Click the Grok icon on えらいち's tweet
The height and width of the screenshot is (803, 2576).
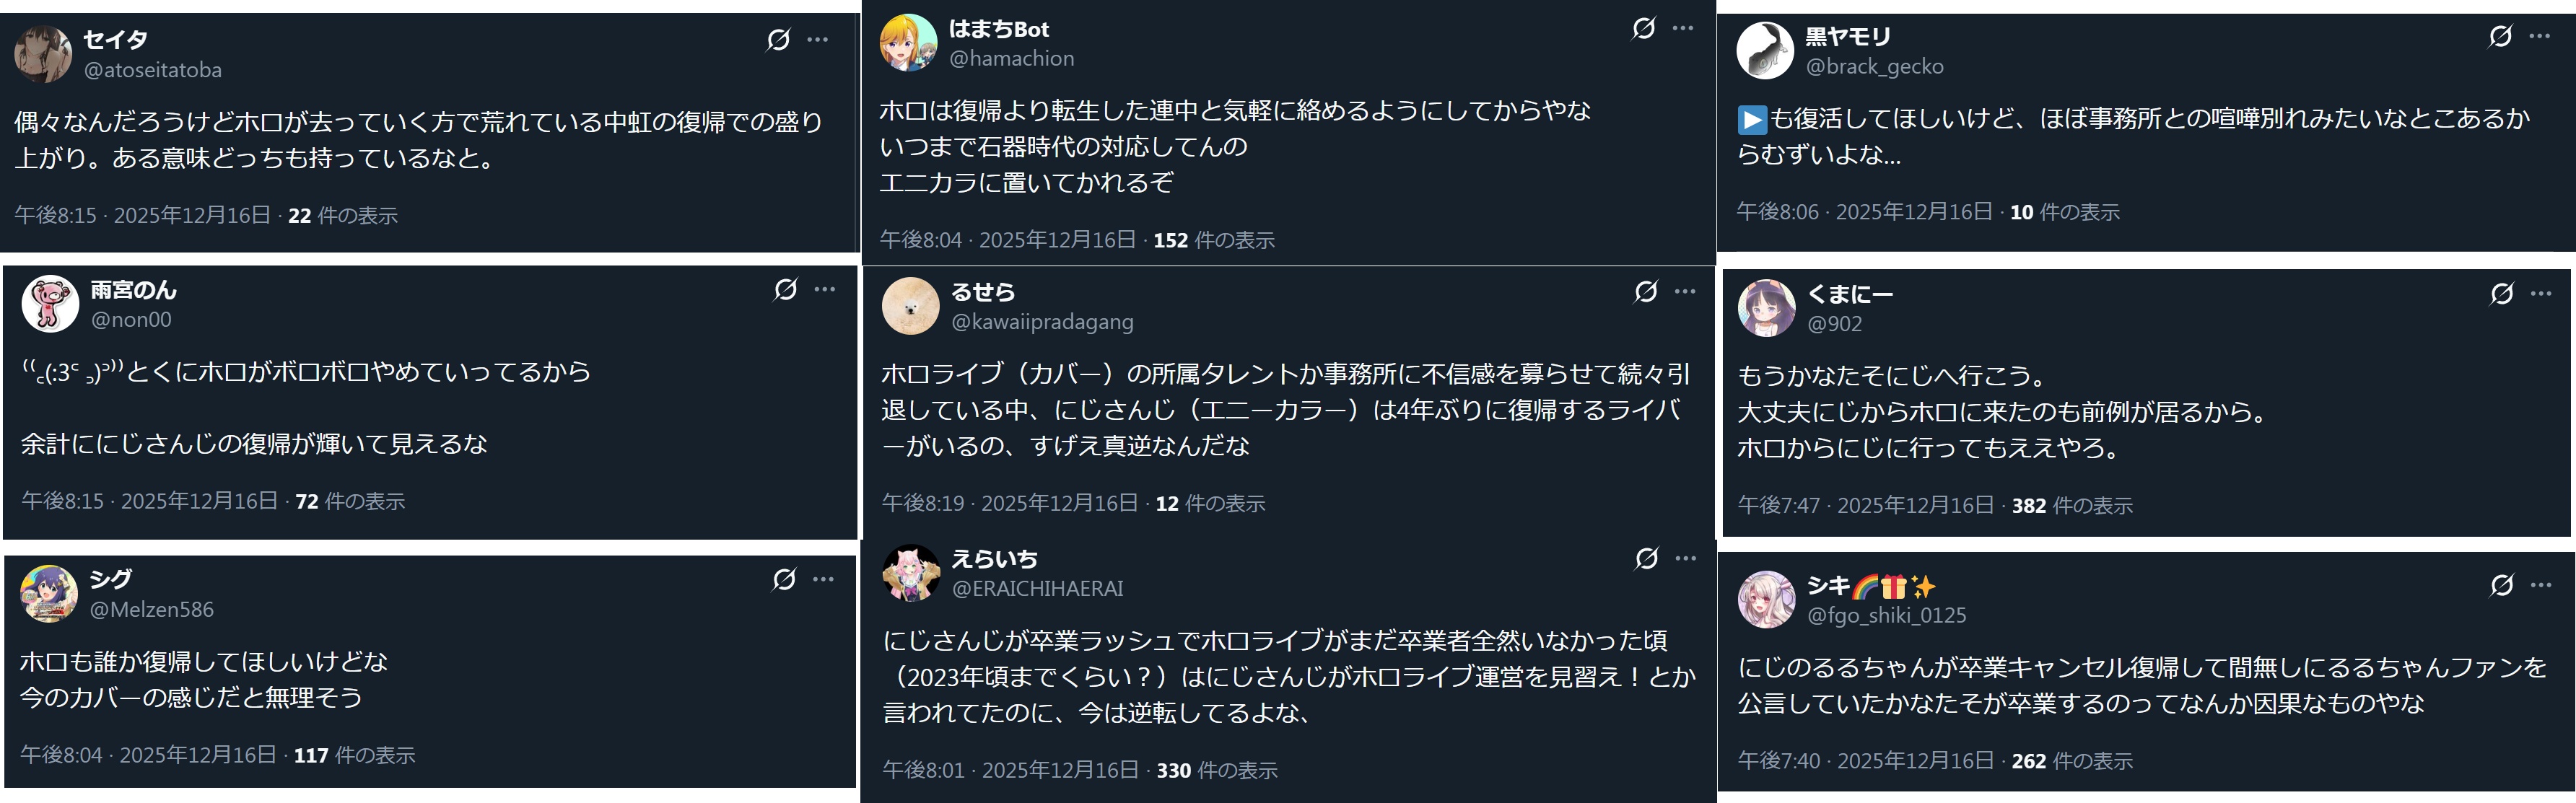point(1646,559)
